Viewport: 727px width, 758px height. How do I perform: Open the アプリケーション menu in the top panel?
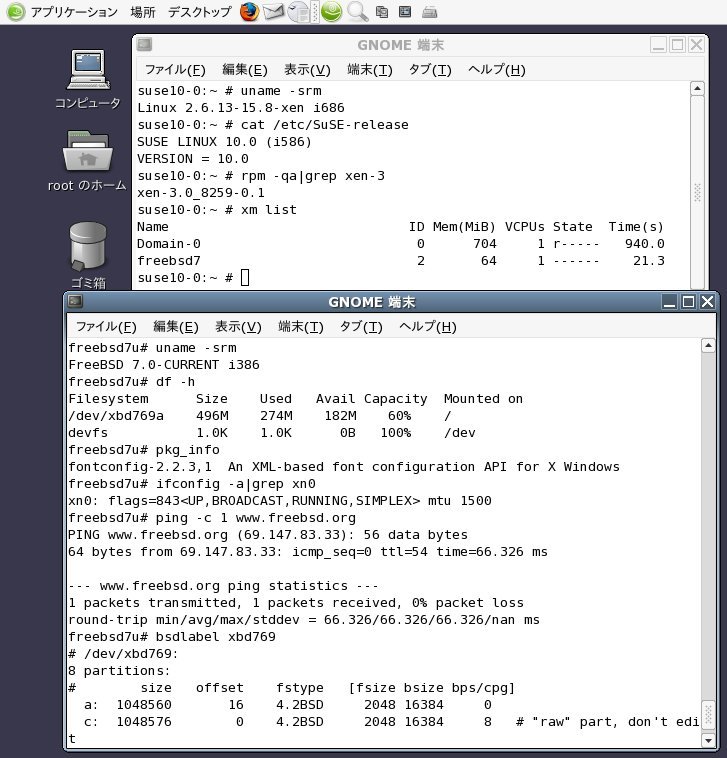74,12
